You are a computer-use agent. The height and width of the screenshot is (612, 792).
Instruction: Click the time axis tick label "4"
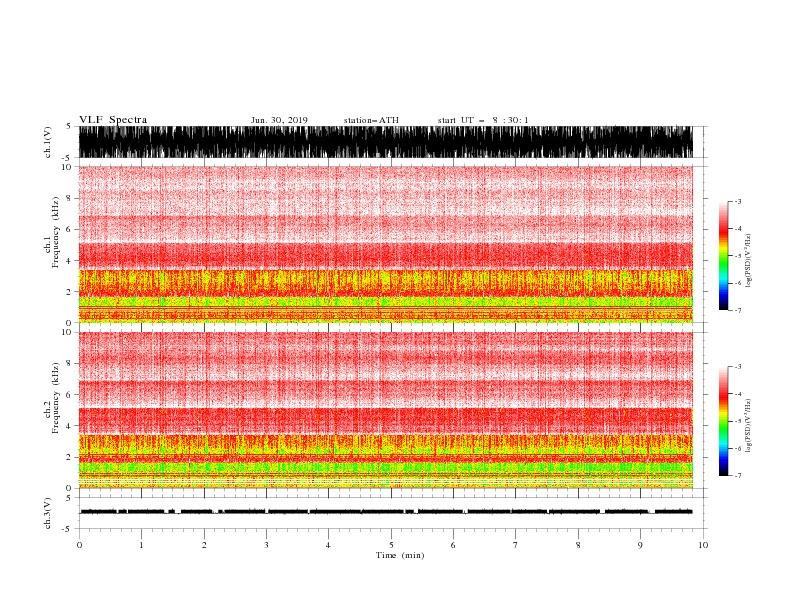coord(328,545)
